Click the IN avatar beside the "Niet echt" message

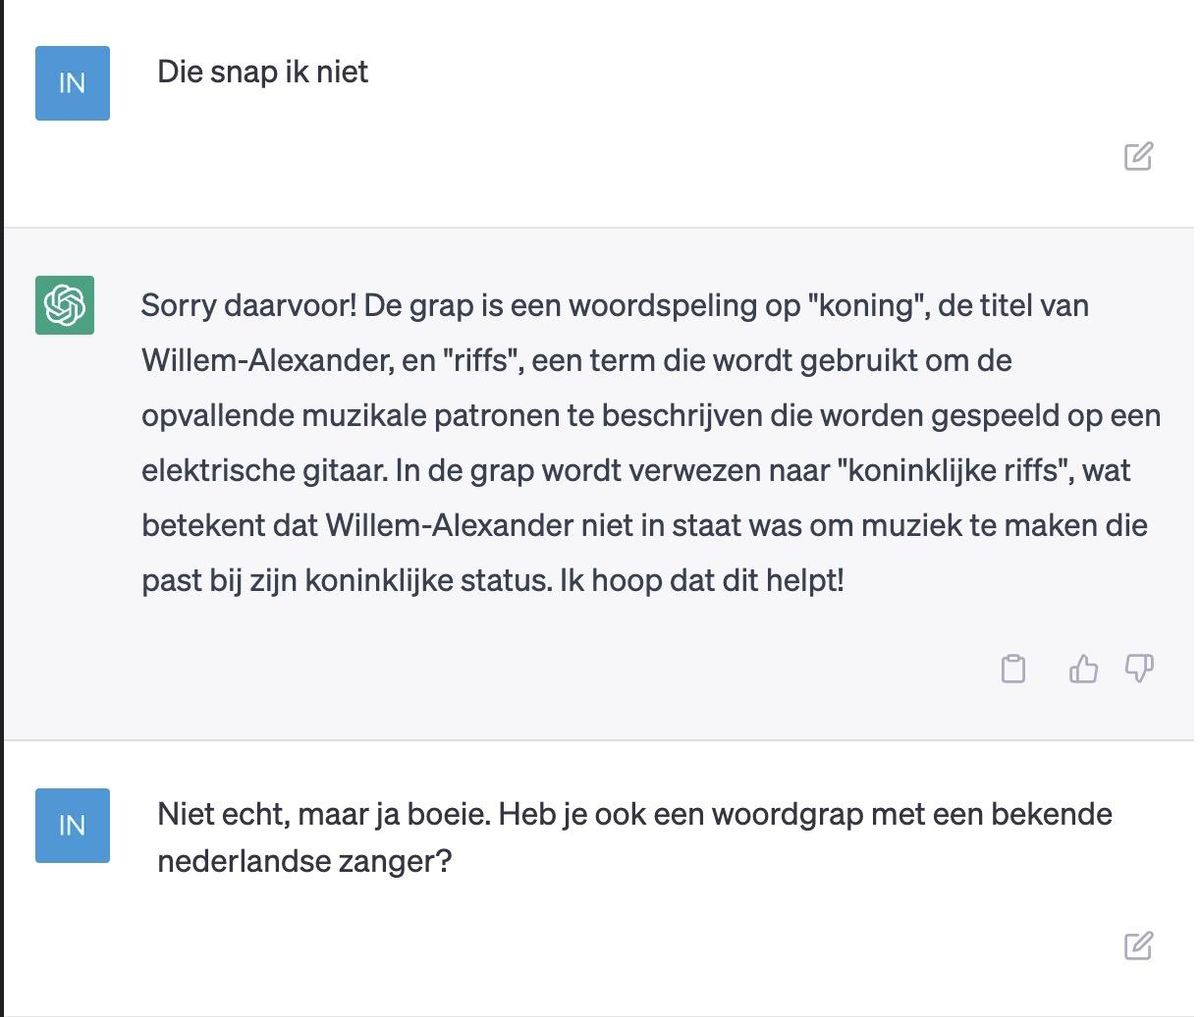point(72,825)
